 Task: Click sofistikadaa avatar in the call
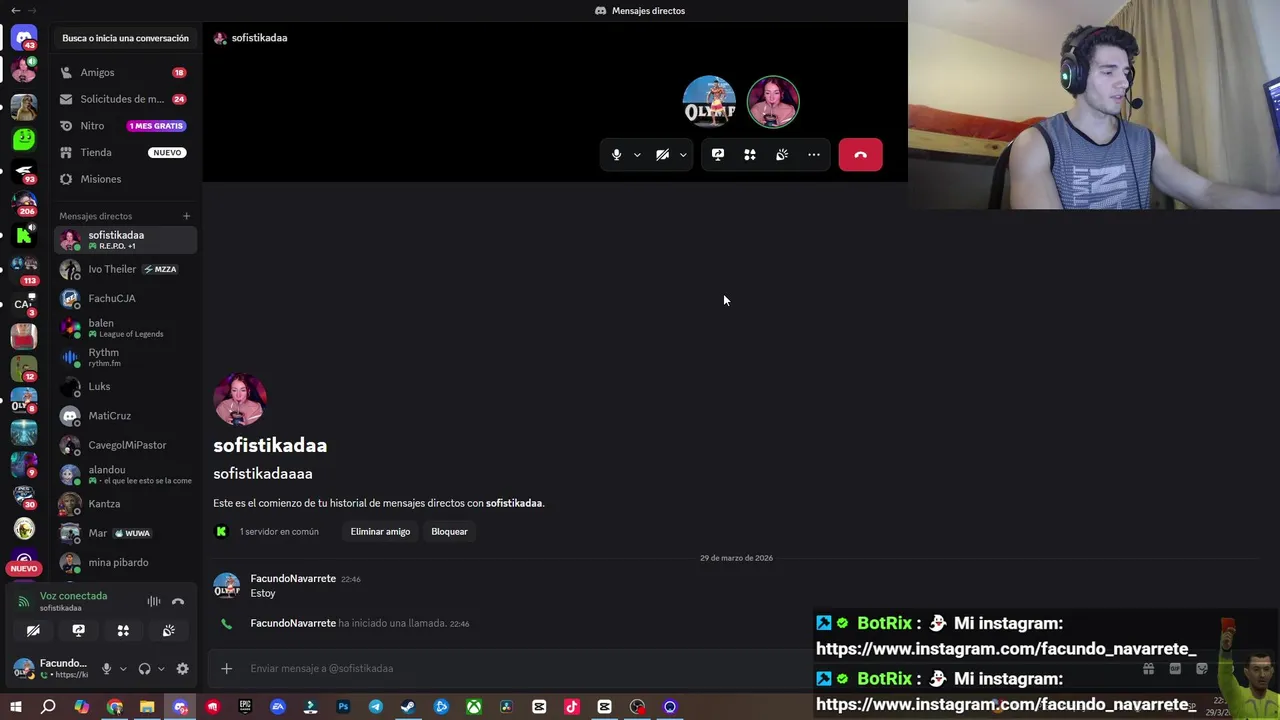(773, 101)
